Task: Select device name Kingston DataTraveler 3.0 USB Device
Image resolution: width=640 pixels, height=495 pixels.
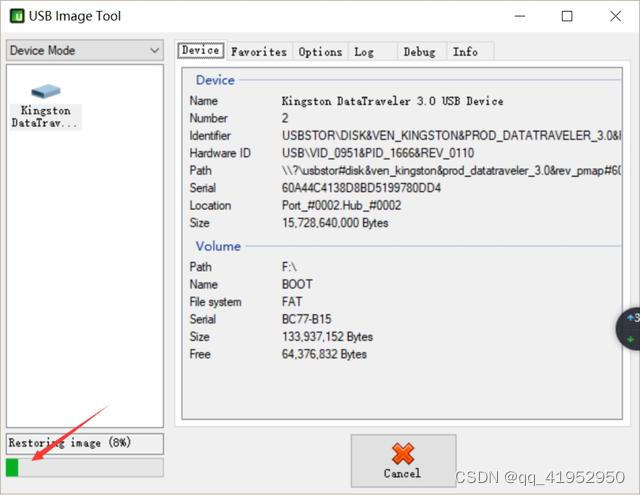Action: tap(392, 101)
